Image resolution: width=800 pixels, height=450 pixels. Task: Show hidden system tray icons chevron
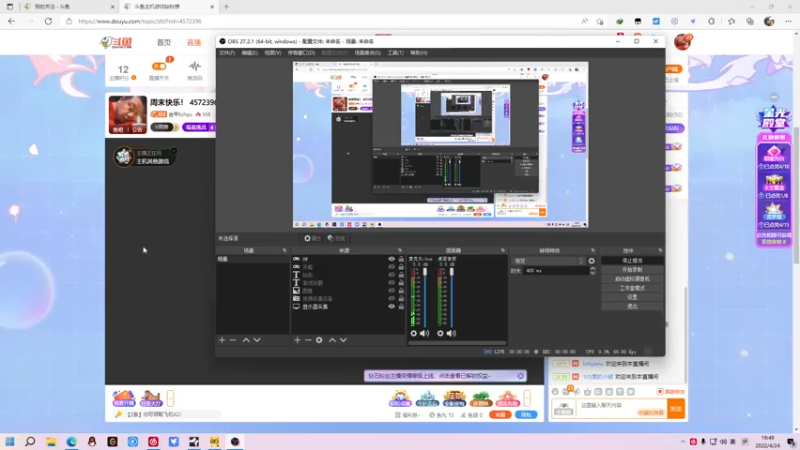point(683,442)
